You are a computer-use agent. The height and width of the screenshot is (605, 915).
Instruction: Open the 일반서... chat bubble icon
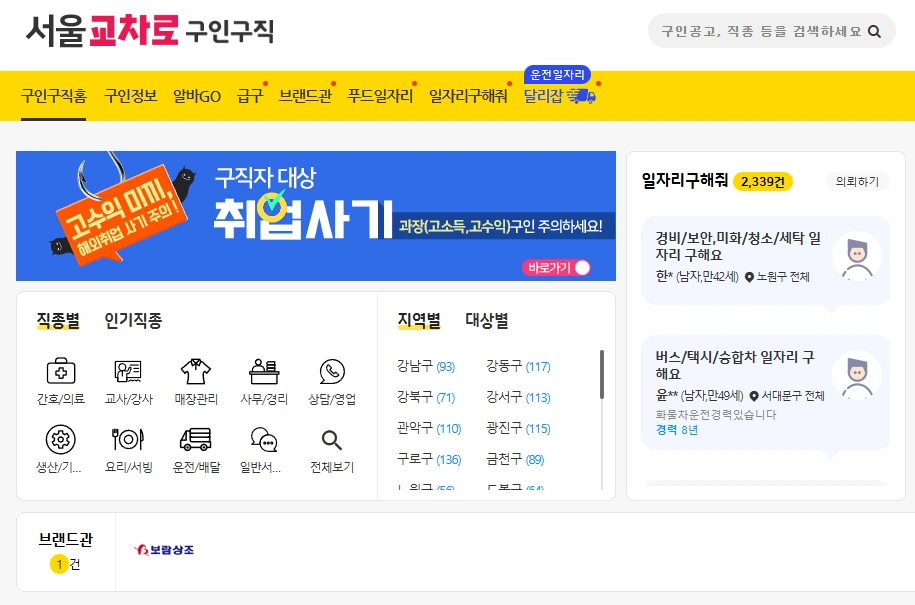pos(264,440)
